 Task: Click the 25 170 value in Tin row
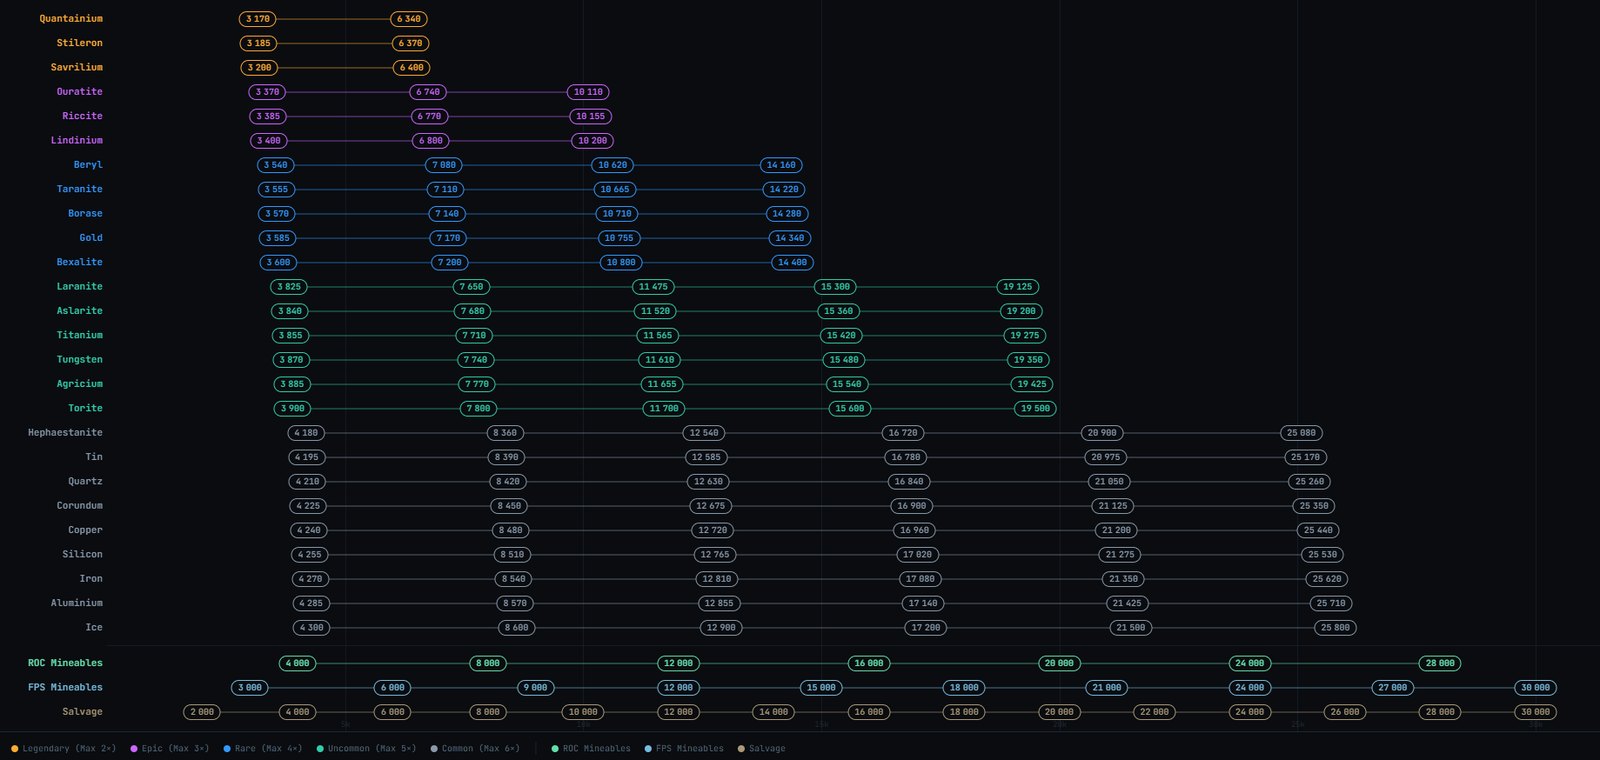[1305, 457]
